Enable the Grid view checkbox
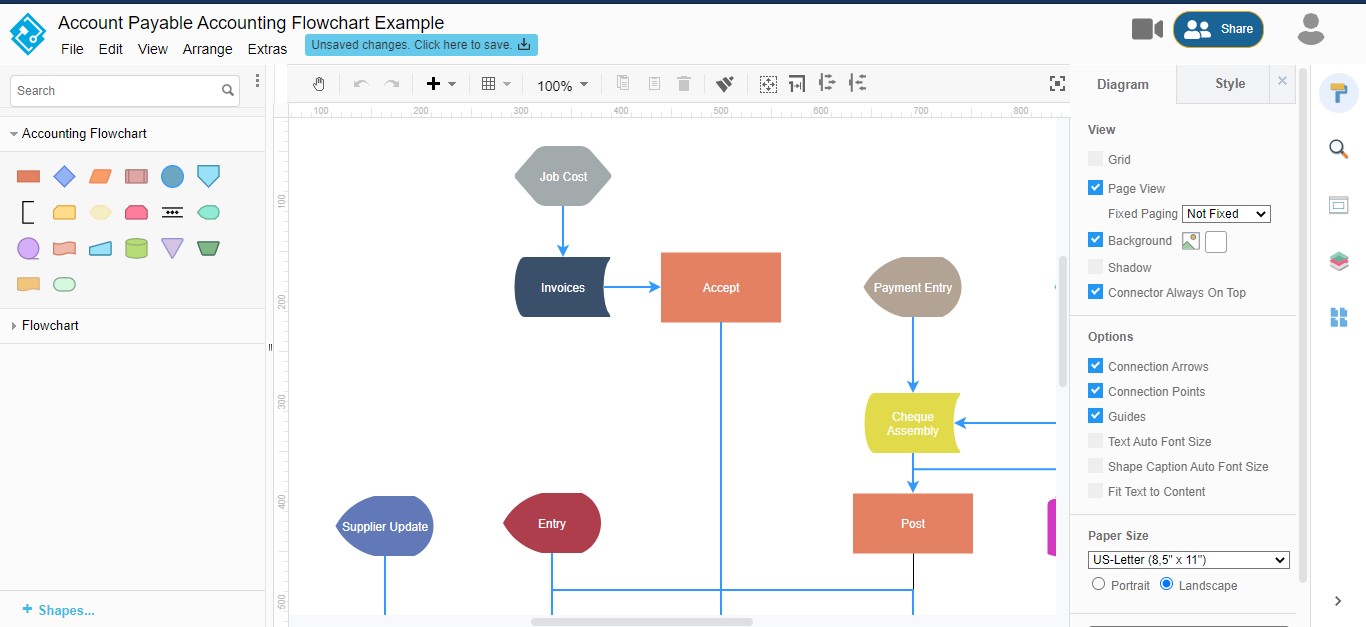This screenshot has width=1366, height=627. tap(1094, 159)
